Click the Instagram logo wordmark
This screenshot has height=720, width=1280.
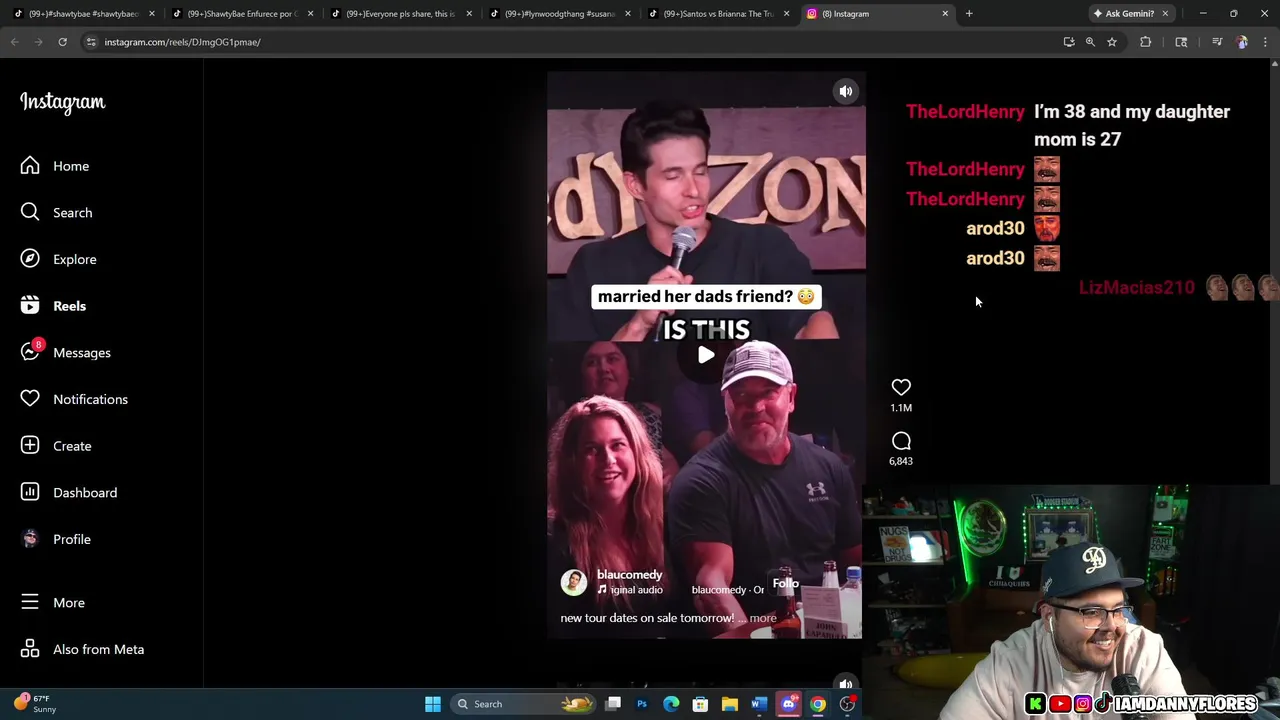tap(62, 102)
